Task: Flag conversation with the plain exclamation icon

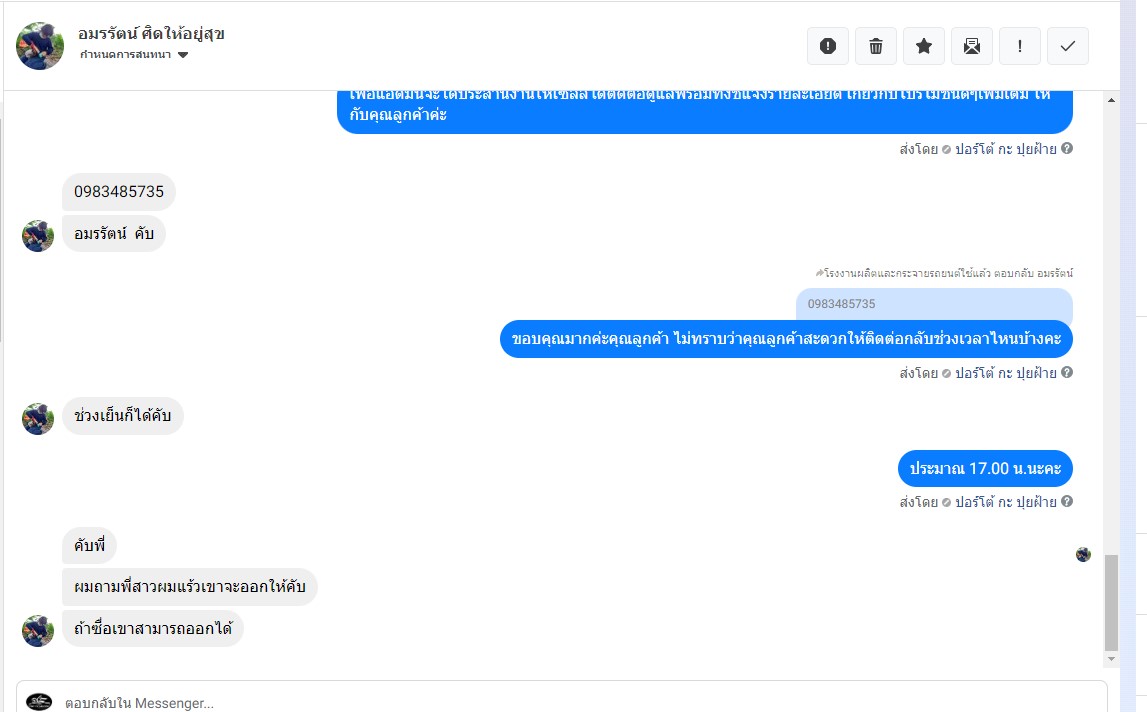Action: [1020, 46]
